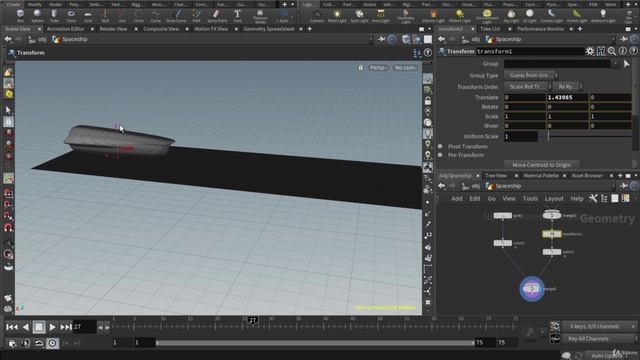Show network tree list view icon

pyautogui.click(x=604, y=198)
